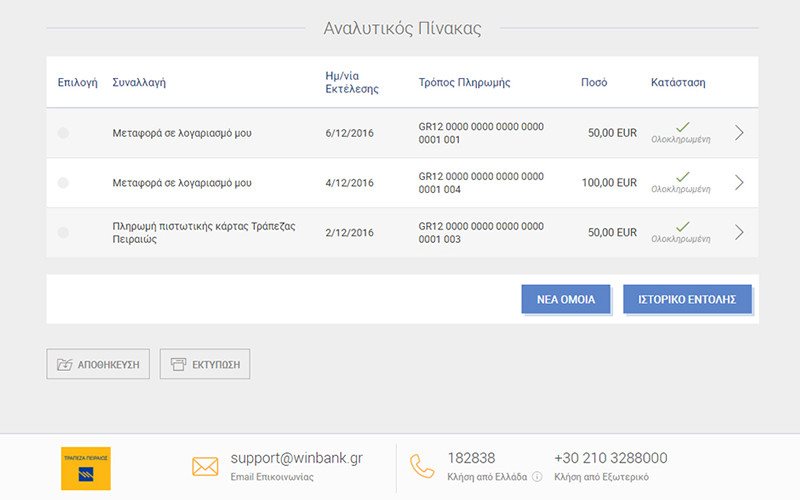
Task: Select radio button for 100,00 EUR transfer
Action: (x=64, y=183)
